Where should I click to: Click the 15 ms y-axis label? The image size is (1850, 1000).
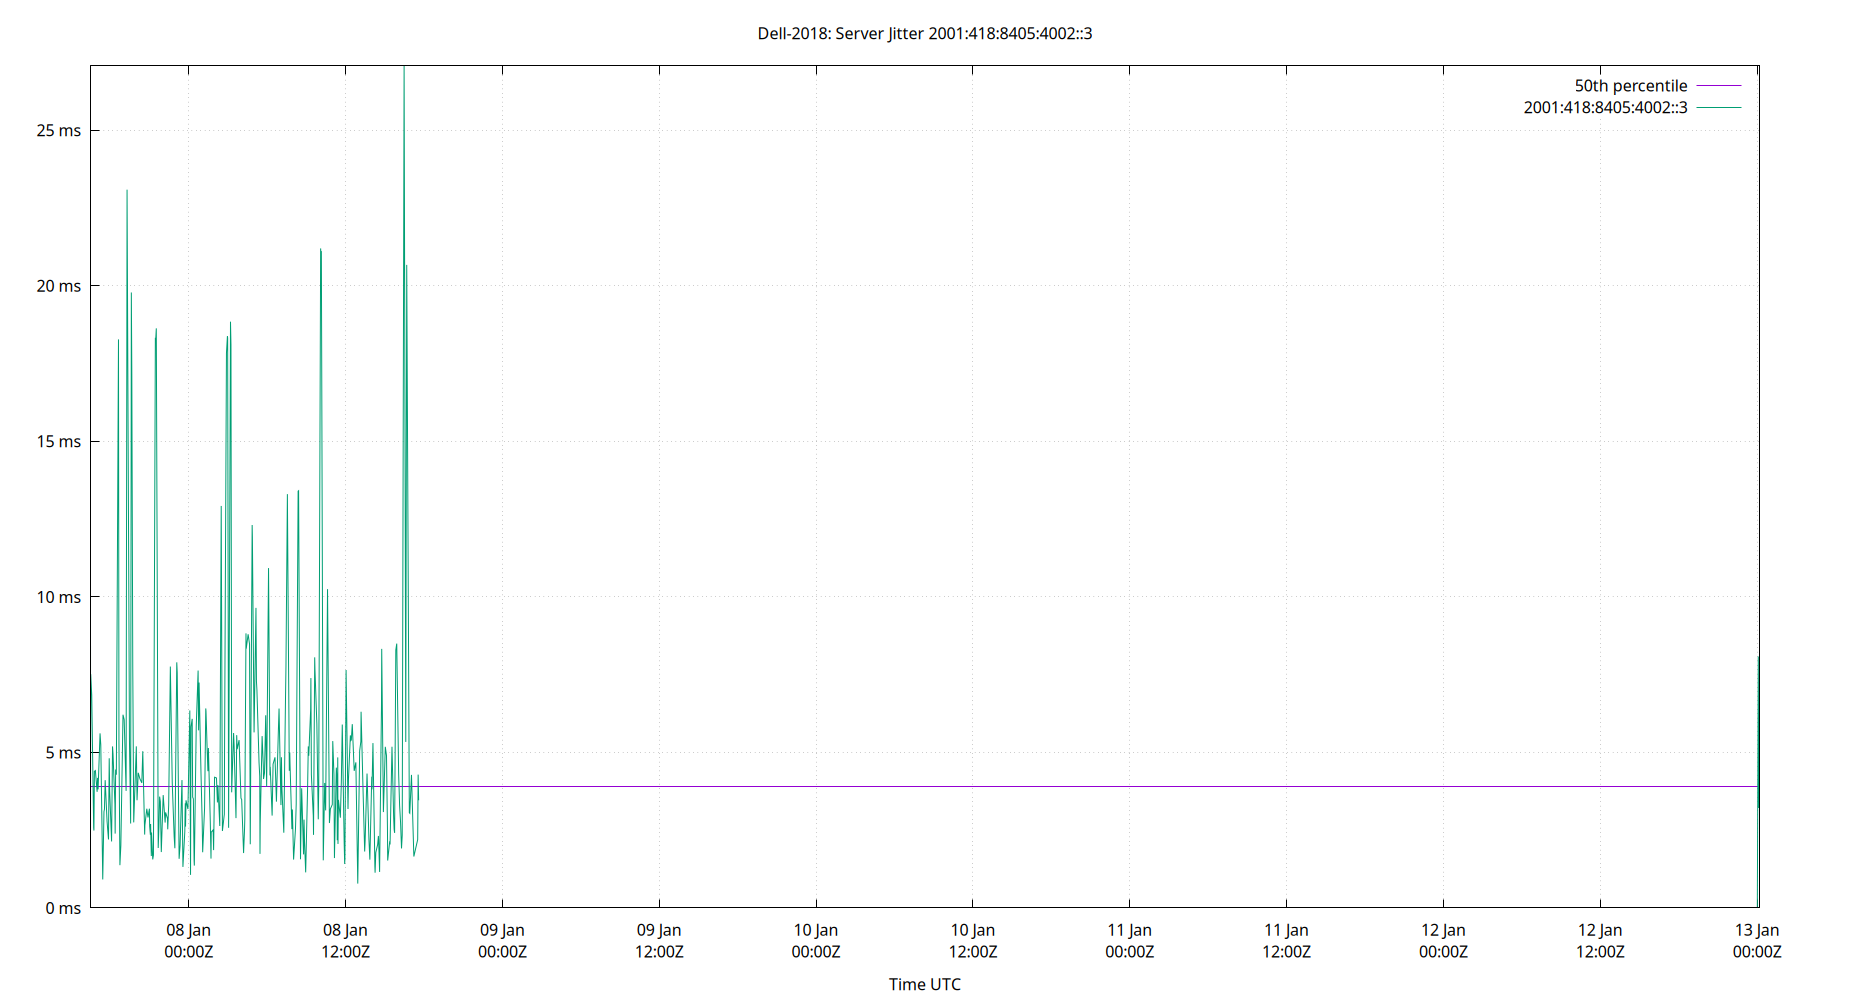[60, 440]
